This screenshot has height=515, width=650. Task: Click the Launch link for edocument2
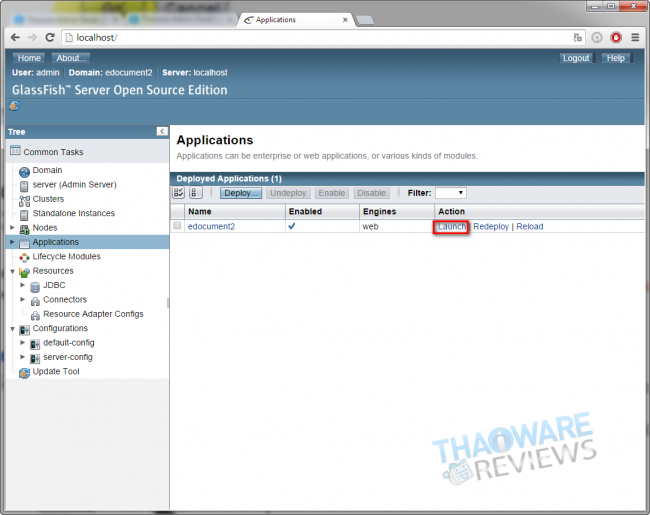coord(452,227)
